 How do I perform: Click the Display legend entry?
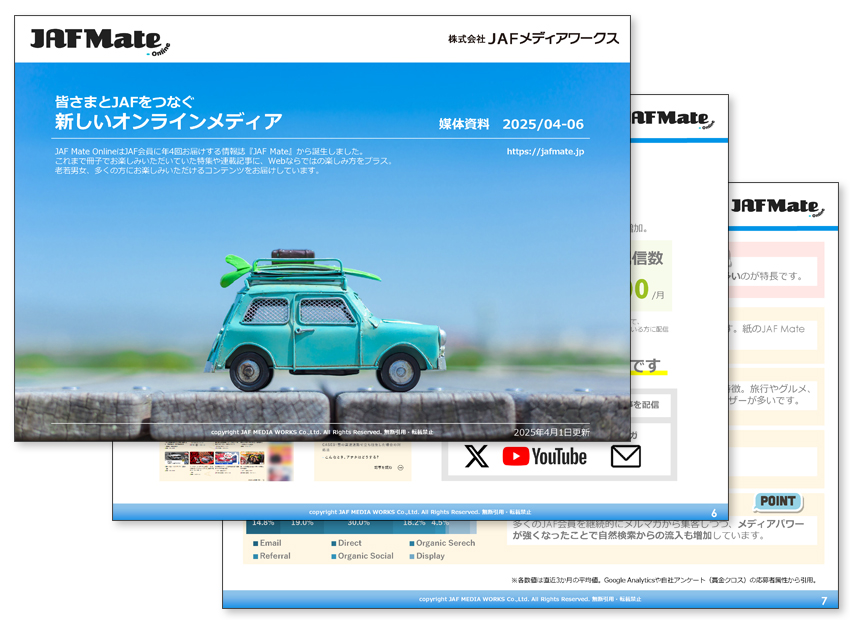coord(427,556)
